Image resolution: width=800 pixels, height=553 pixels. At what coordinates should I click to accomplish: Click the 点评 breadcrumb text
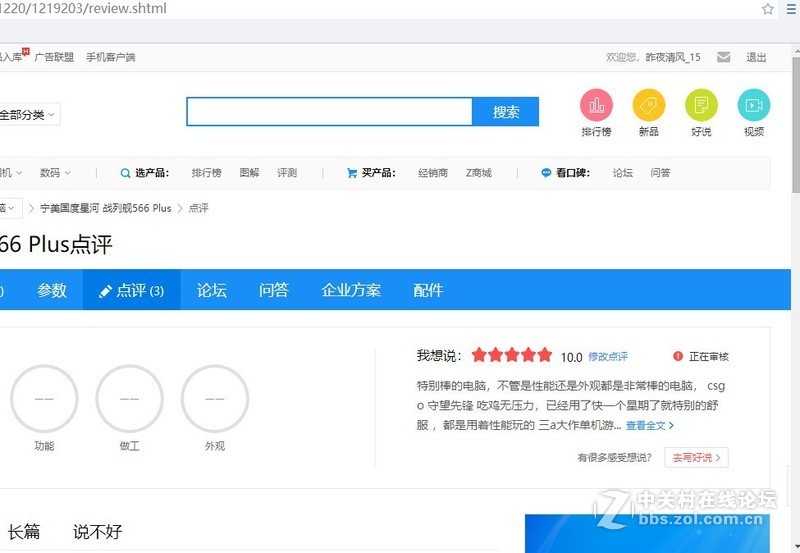pyautogui.click(x=198, y=208)
